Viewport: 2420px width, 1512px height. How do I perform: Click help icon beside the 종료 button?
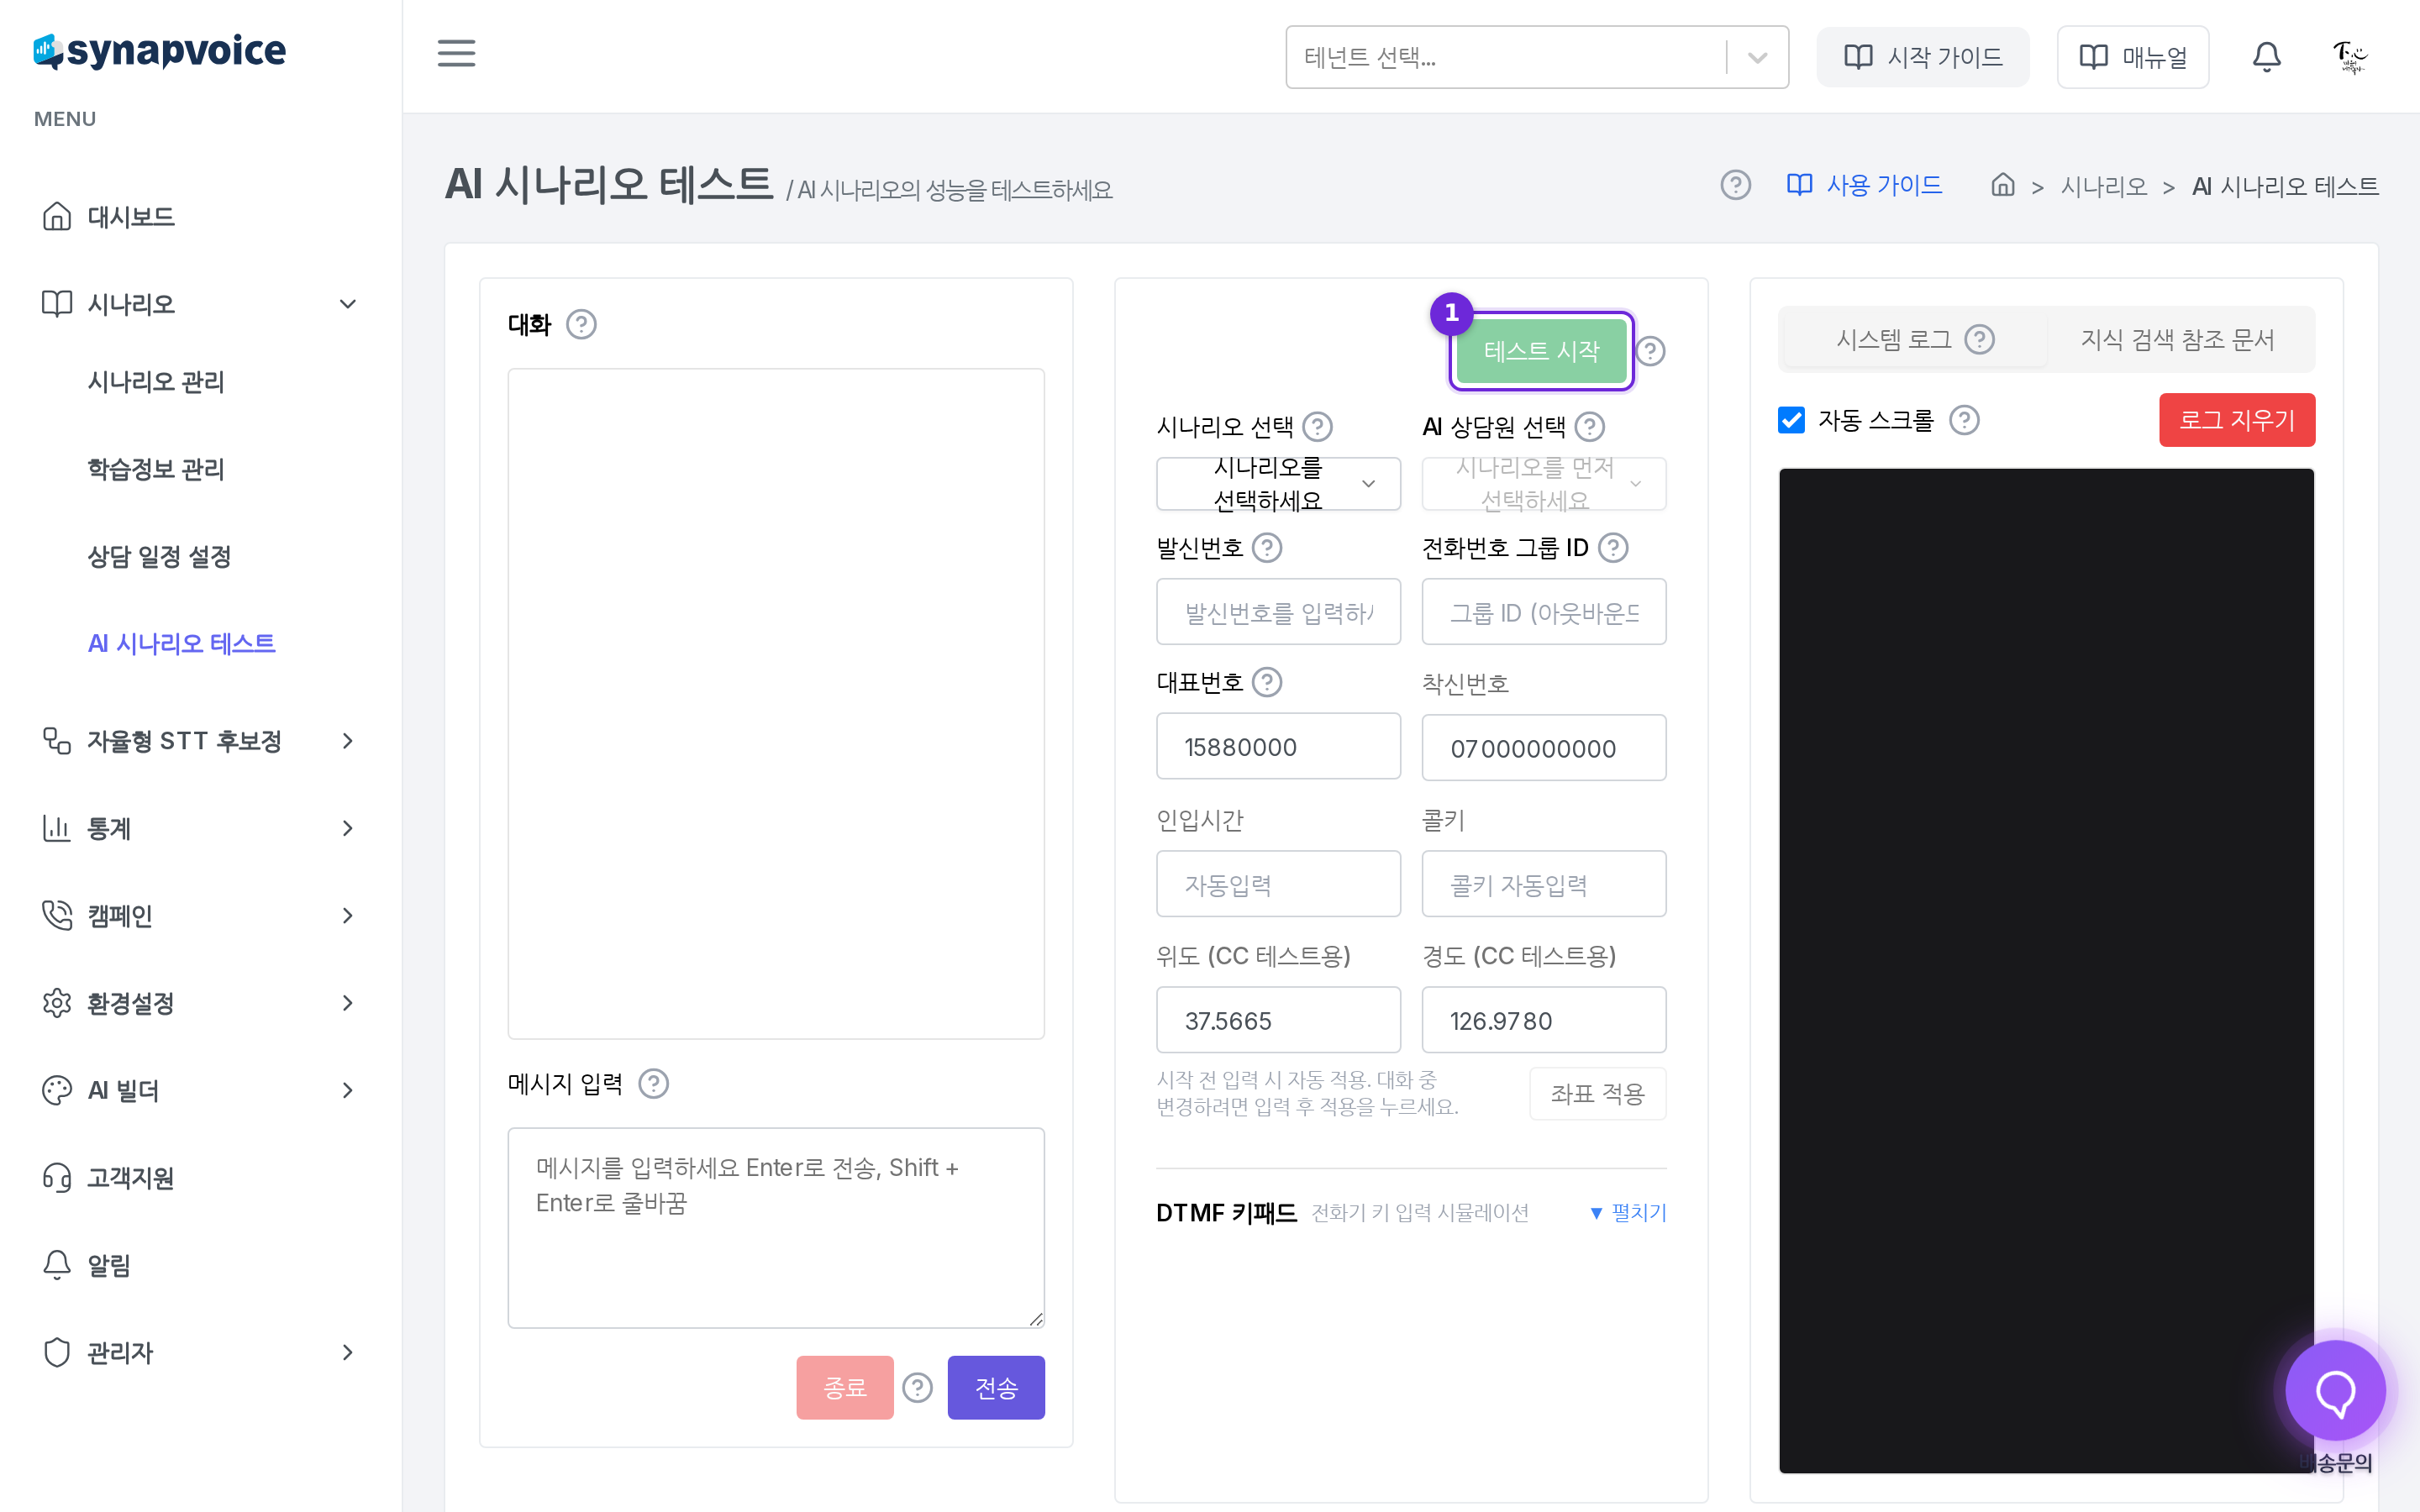917,1387
